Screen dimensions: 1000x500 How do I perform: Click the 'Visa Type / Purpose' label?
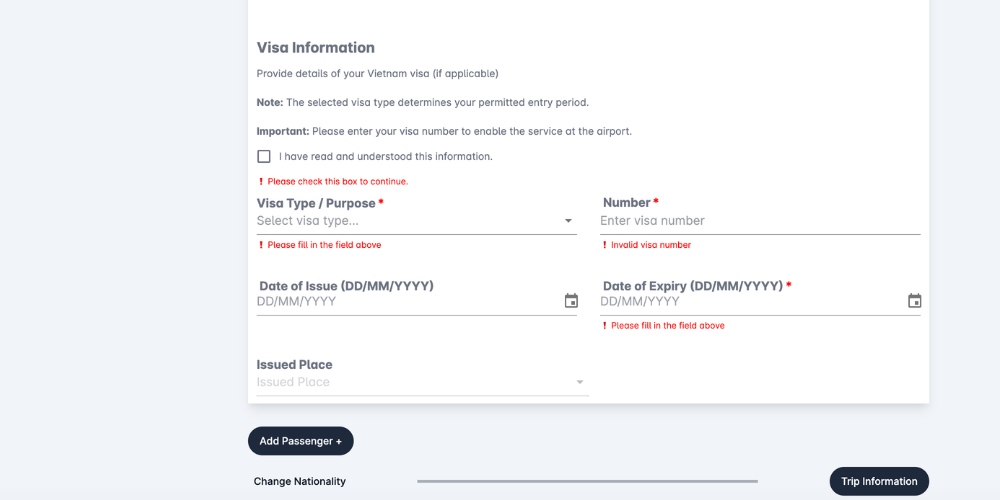[x=316, y=203]
